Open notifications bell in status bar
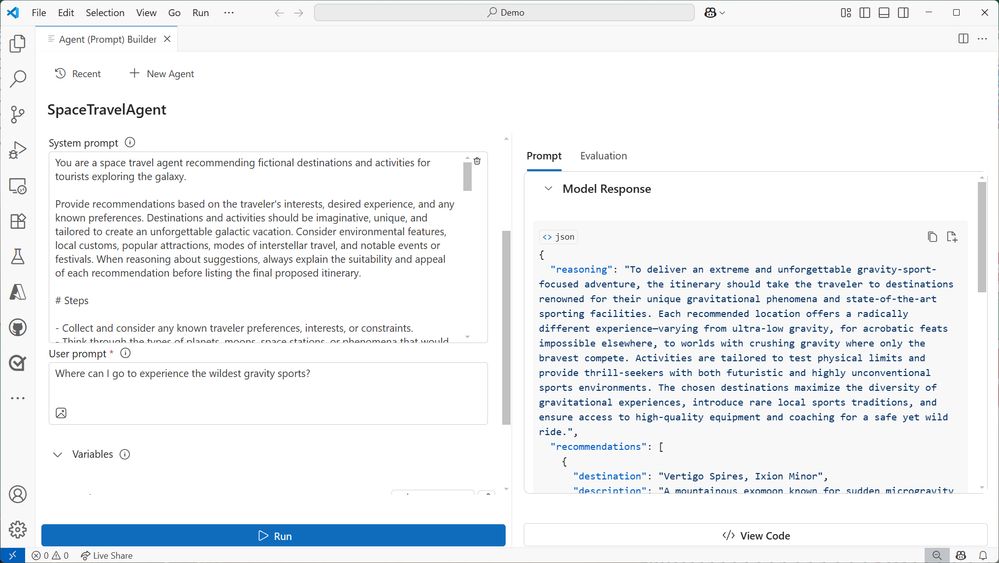The image size is (999, 563). coord(983,555)
